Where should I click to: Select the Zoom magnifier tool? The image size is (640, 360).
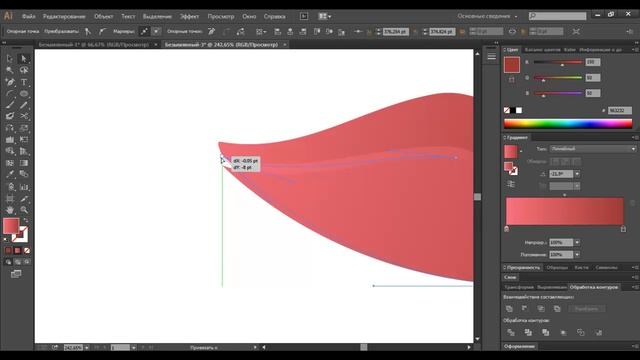pos(24,210)
